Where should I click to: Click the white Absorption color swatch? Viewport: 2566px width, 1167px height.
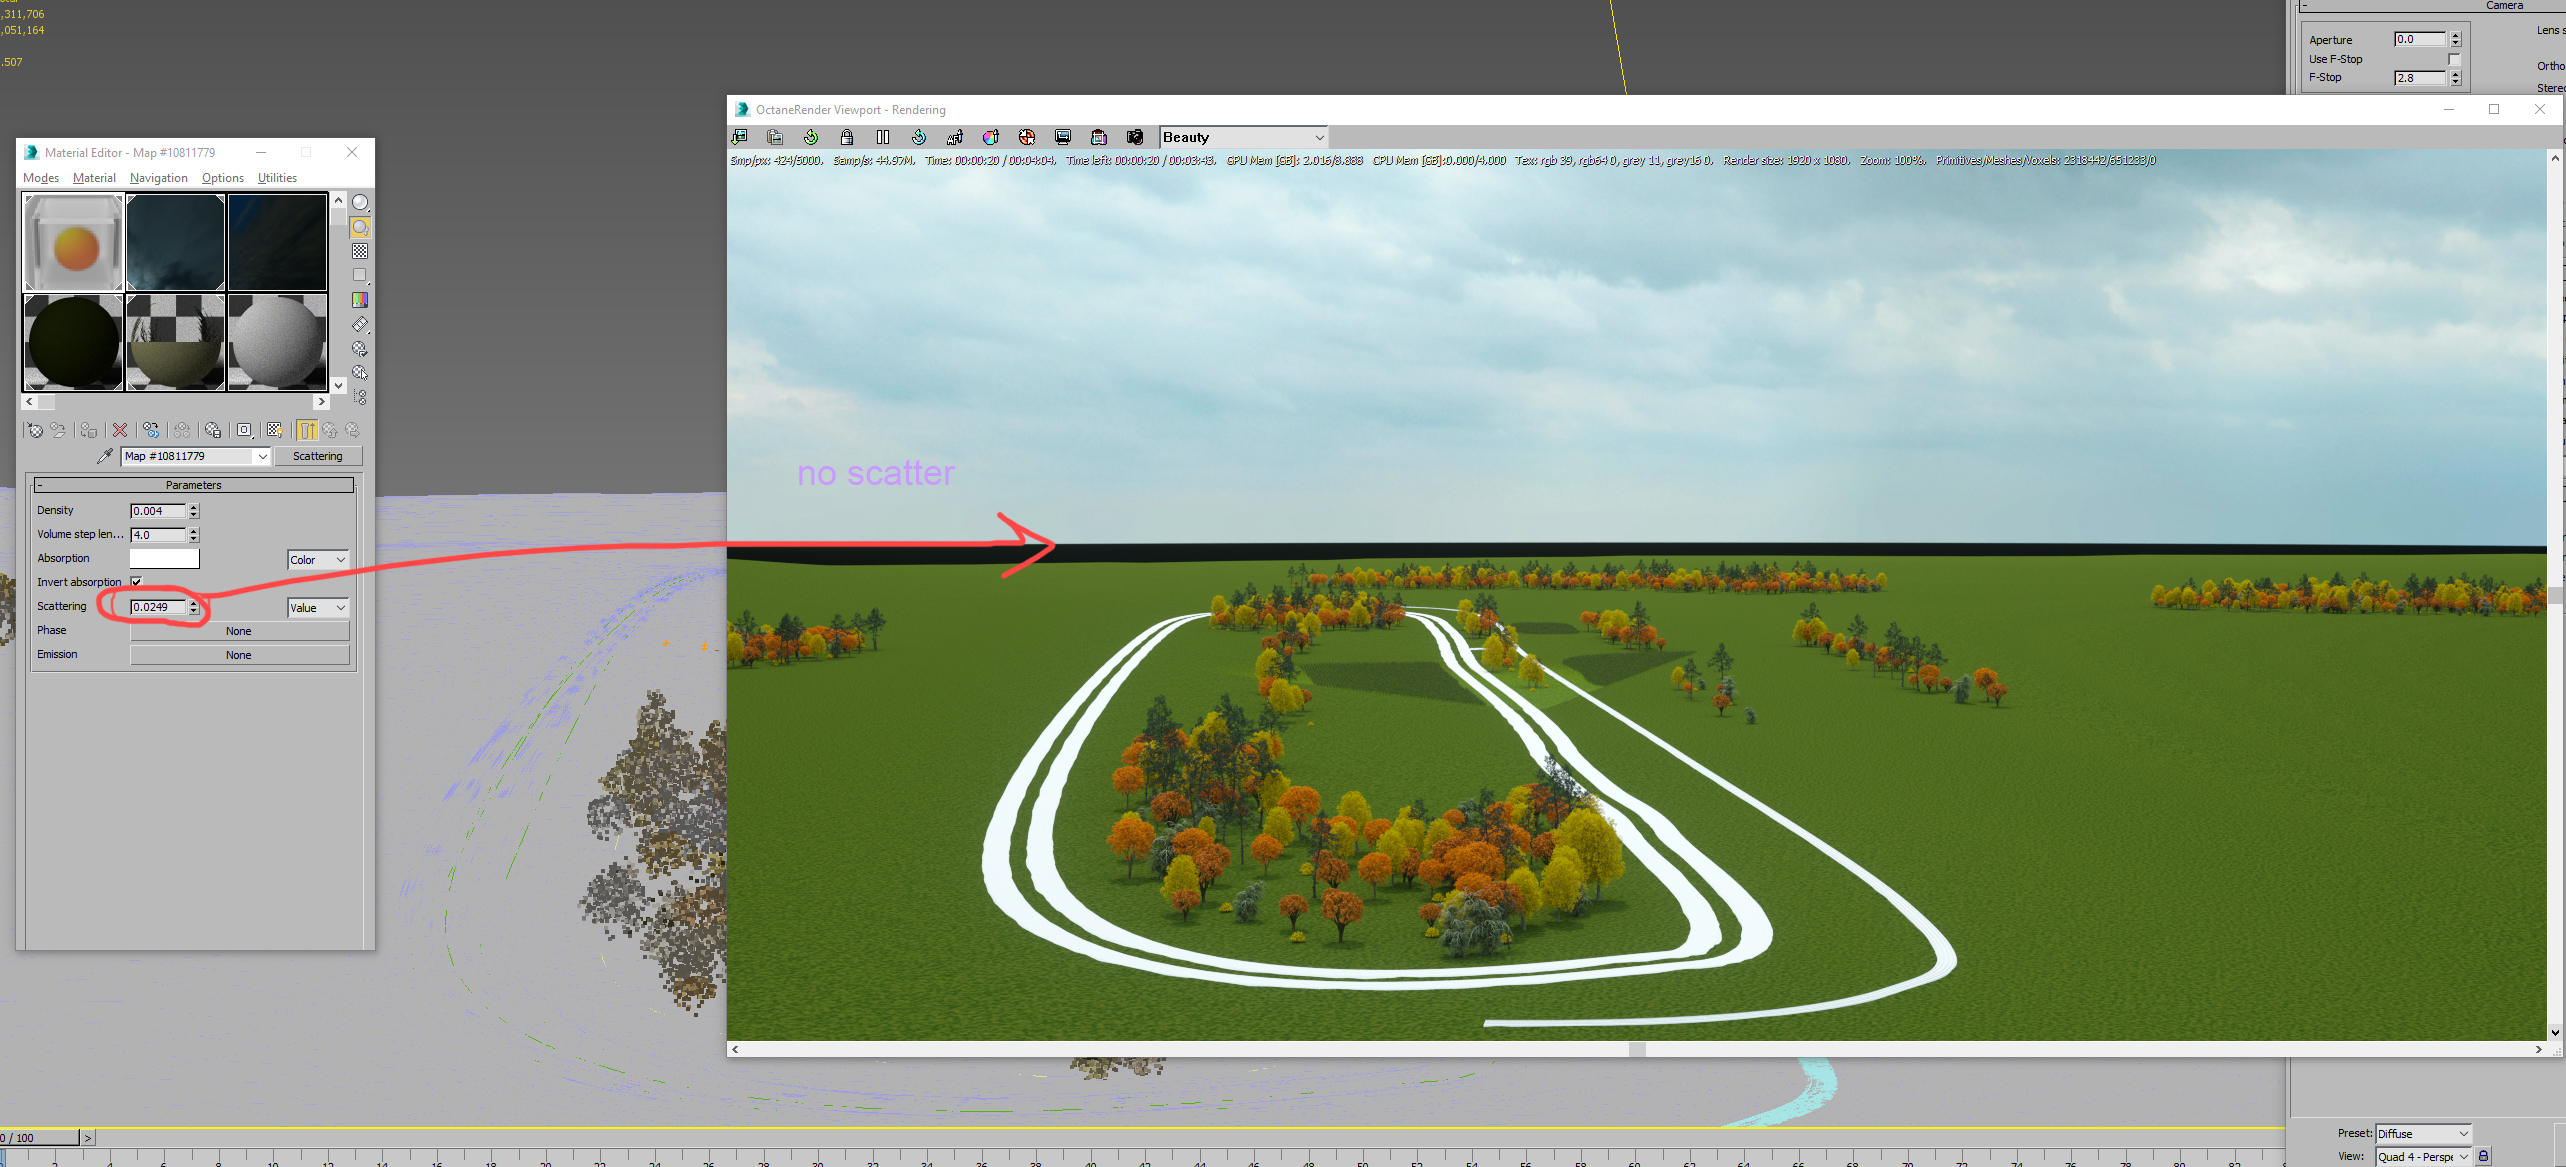(x=164, y=559)
